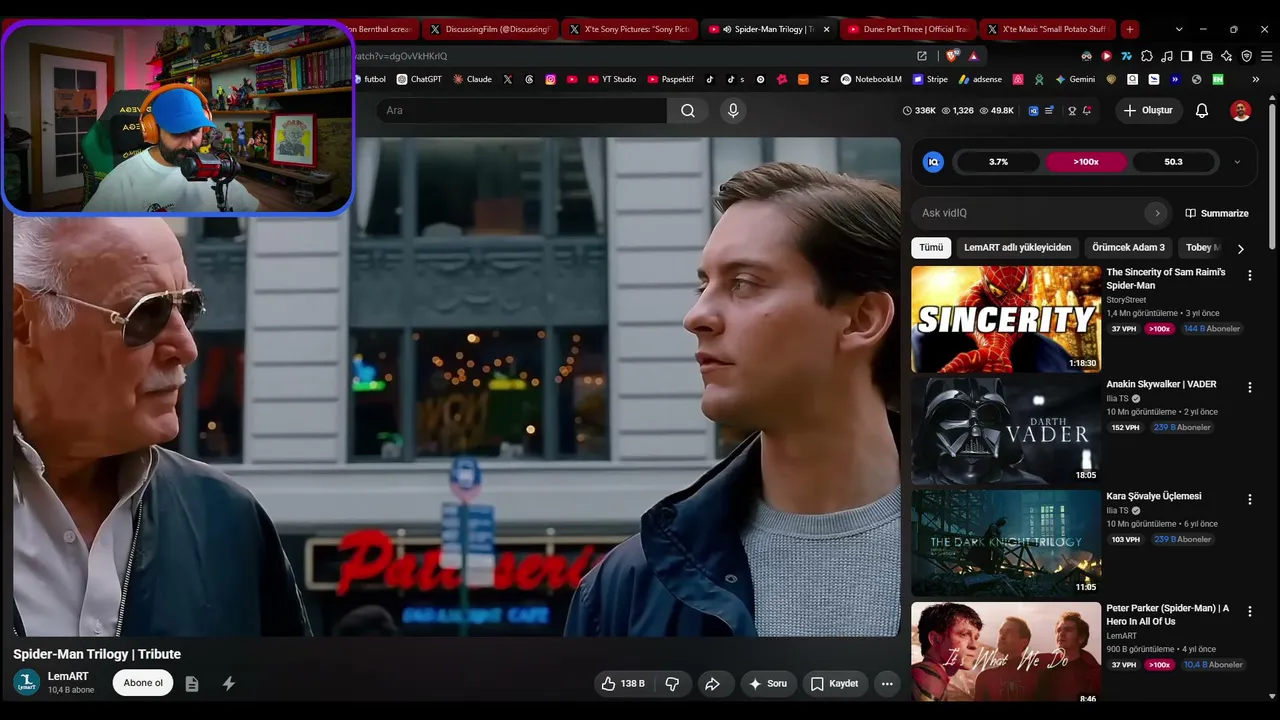Save the video with Kaydet
Screen dimensions: 1280x720
(x=834, y=684)
